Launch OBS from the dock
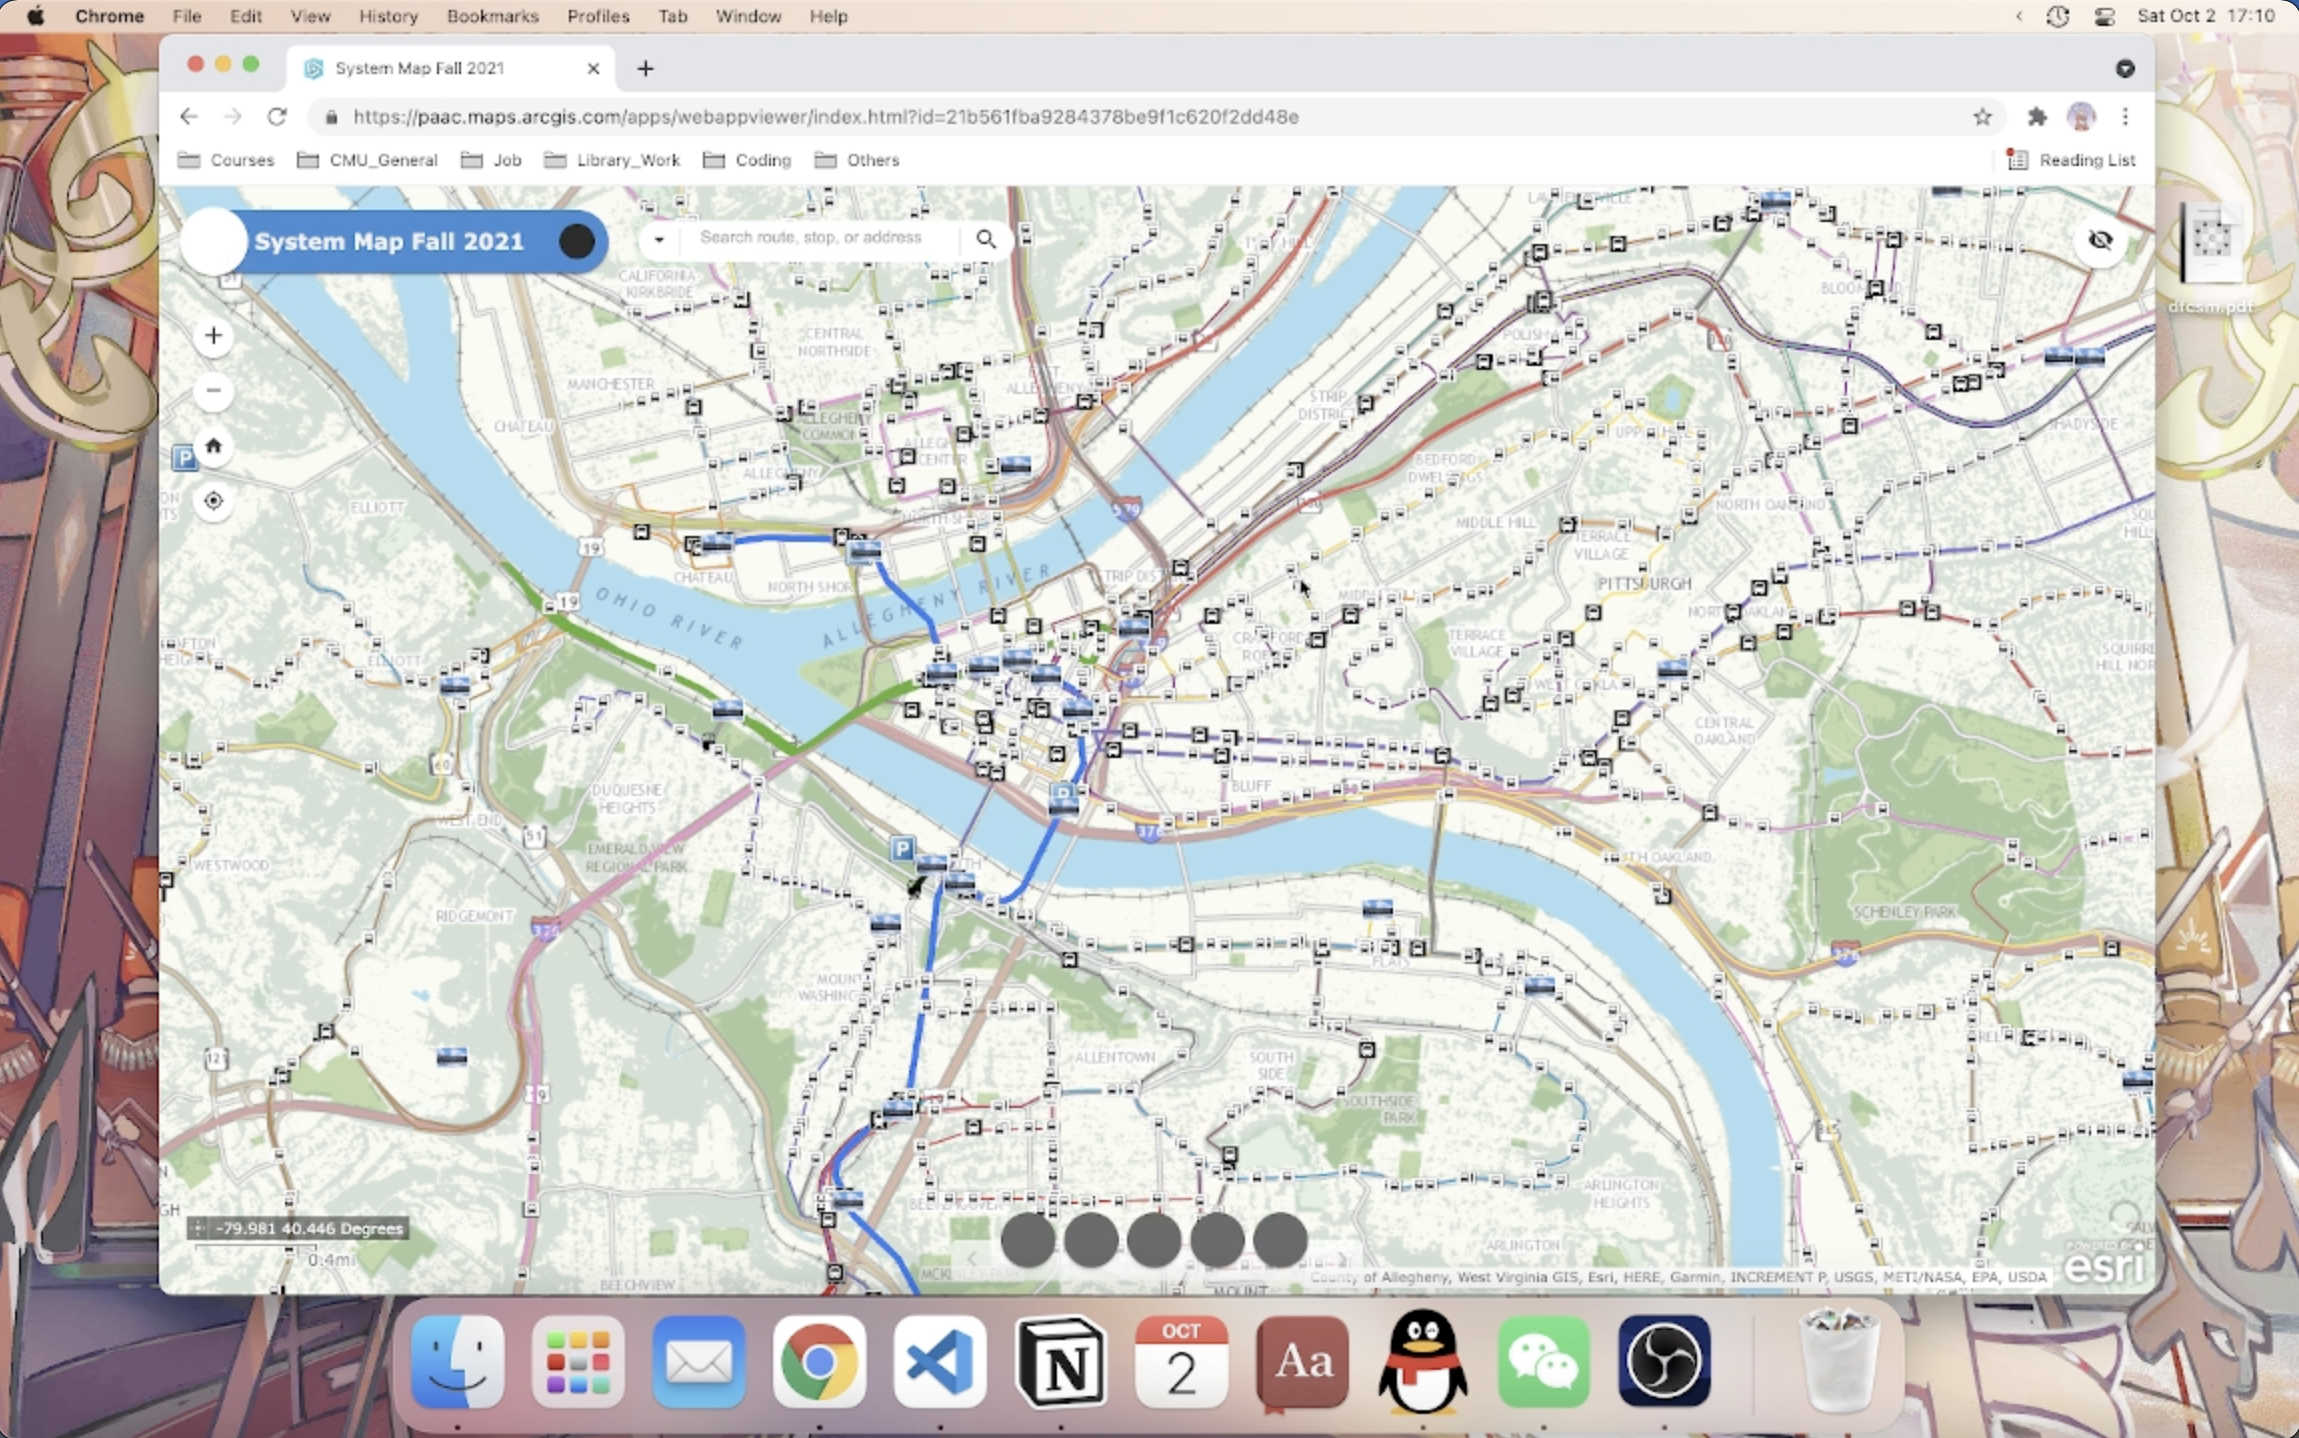The width and height of the screenshot is (2299, 1438). (1663, 1361)
